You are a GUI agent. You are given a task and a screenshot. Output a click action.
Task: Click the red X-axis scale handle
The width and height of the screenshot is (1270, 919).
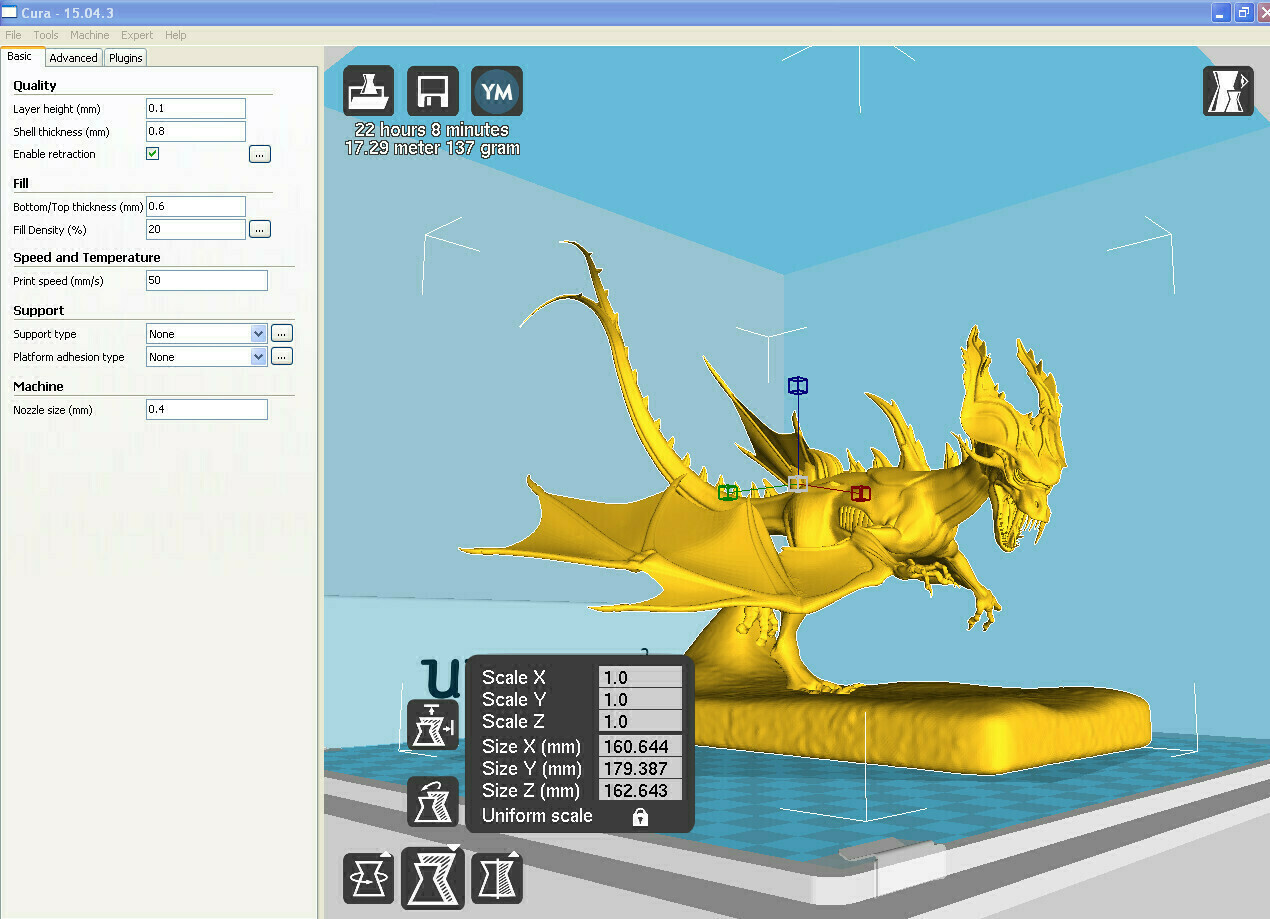[860, 493]
